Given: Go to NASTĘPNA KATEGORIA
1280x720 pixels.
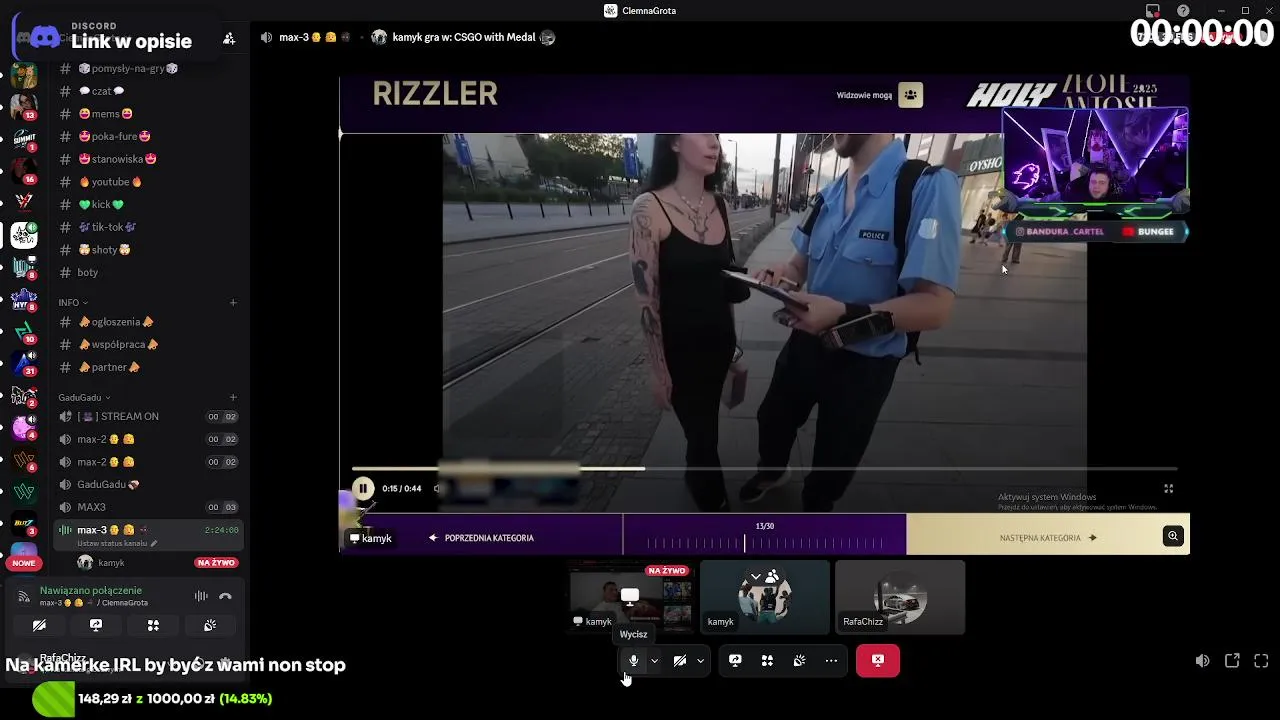Looking at the screenshot, I should [1048, 538].
